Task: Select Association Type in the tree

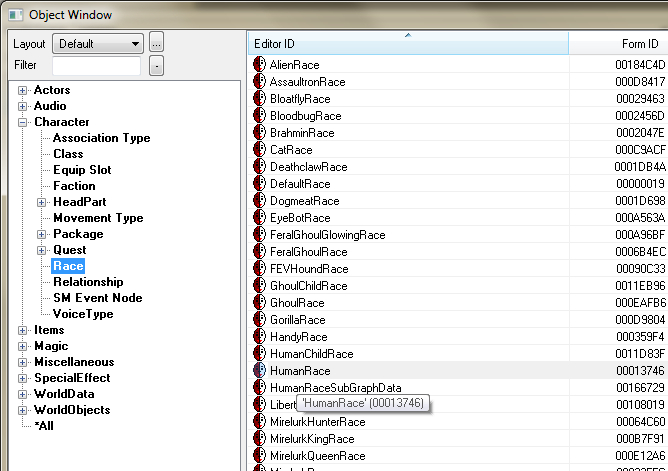Action: [101, 138]
